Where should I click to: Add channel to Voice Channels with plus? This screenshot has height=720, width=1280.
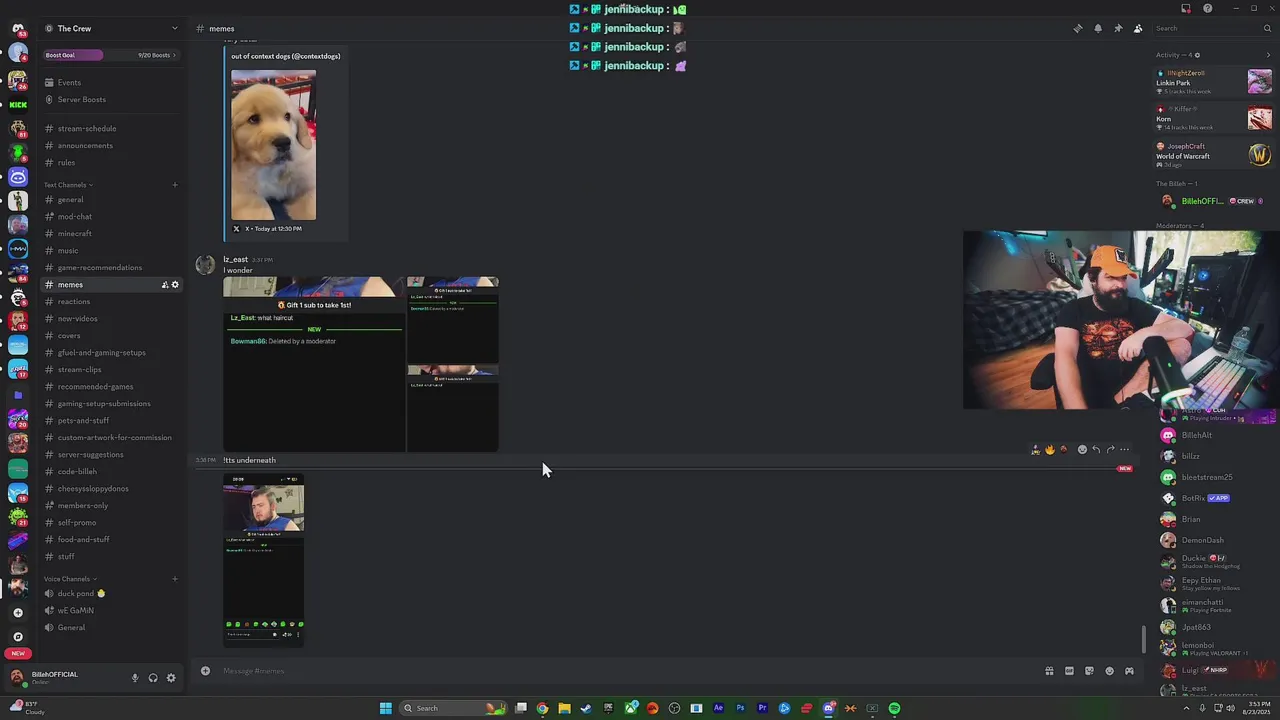pos(175,579)
